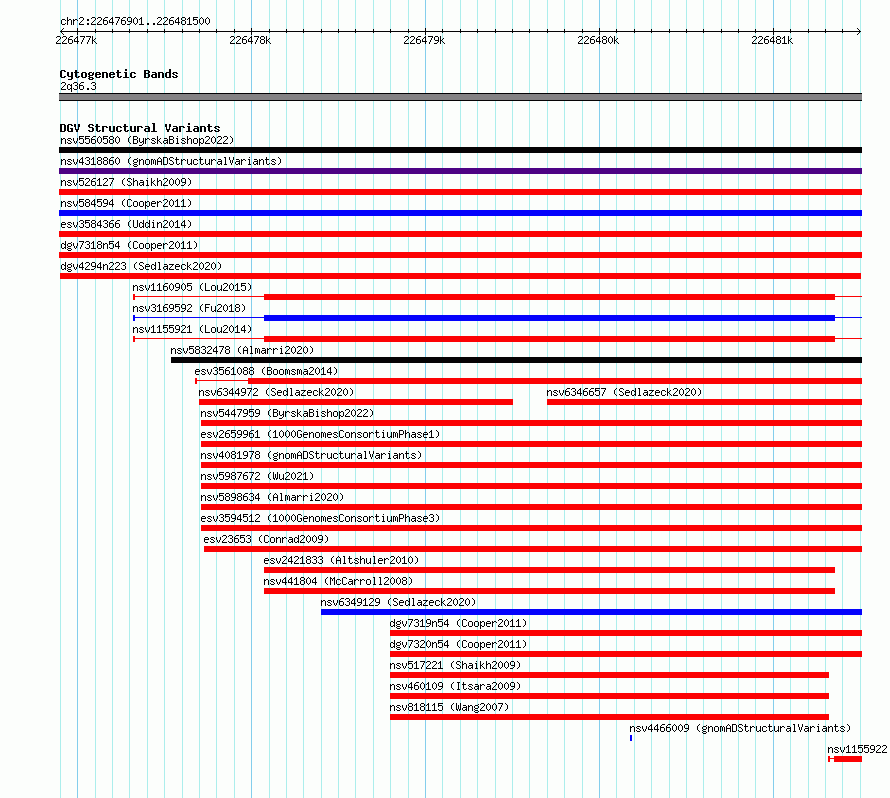Screen dimensions: 890x798
Task: Click the Cytogenetic Bands track title
Action: click(119, 74)
